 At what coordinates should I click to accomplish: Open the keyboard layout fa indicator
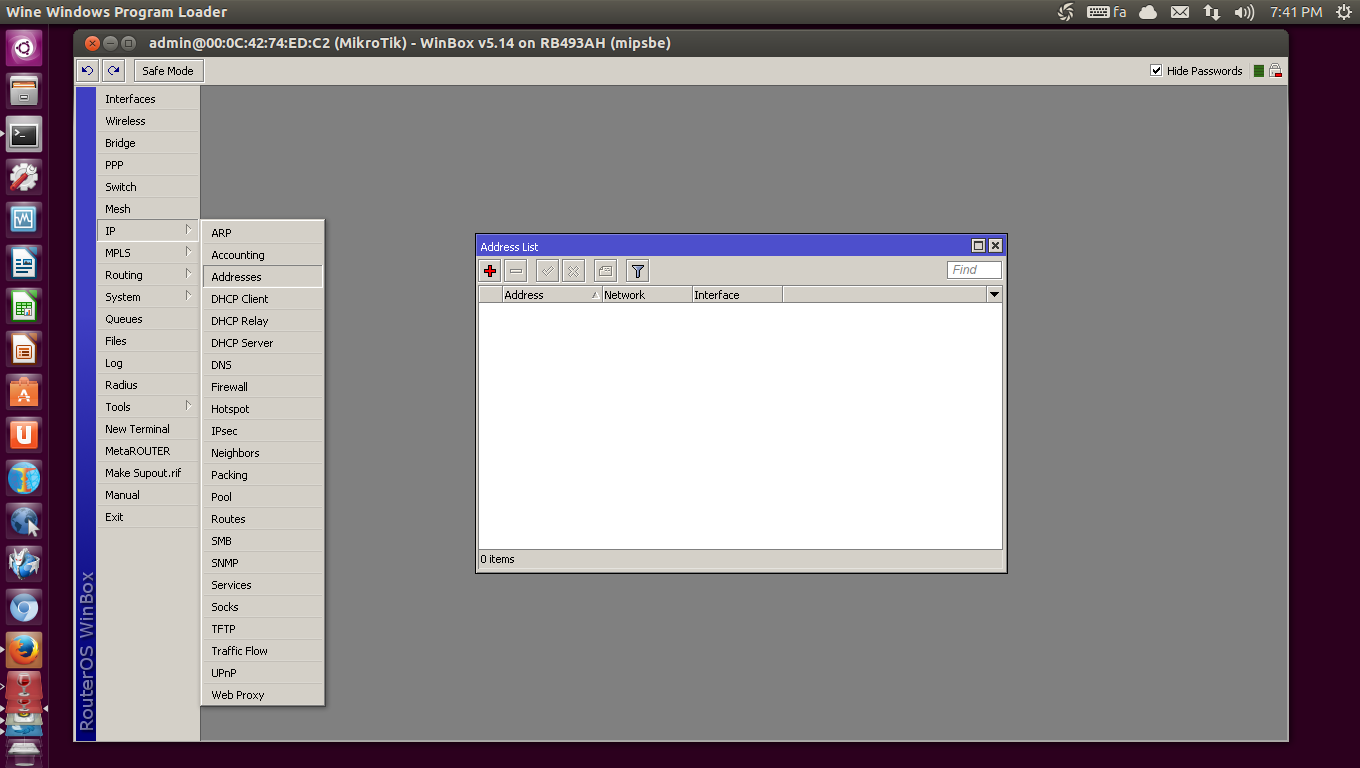click(1107, 12)
